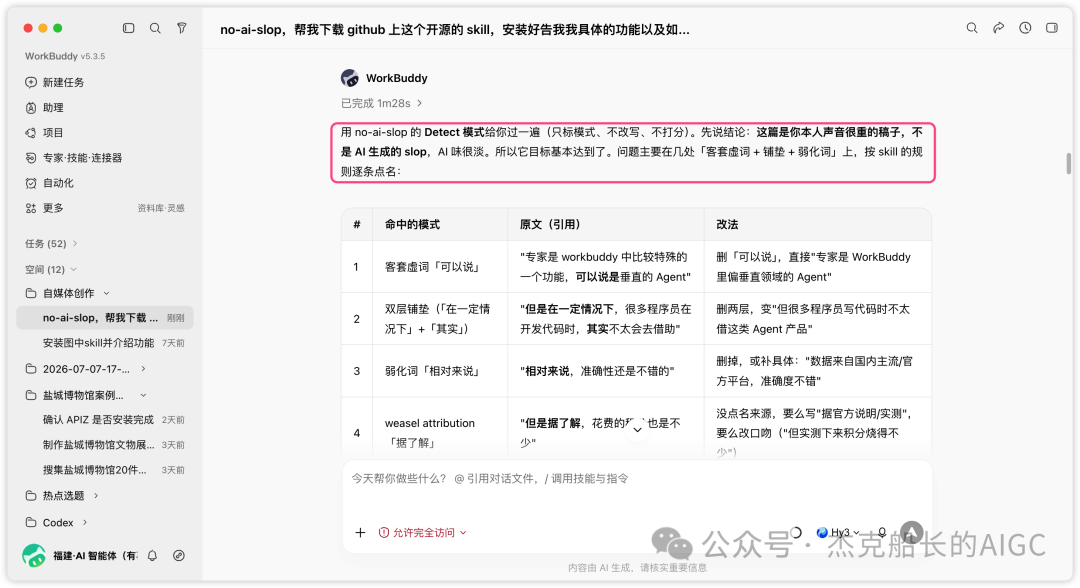
Task: Search within conversation using top-right magnifier
Action: pos(972,28)
